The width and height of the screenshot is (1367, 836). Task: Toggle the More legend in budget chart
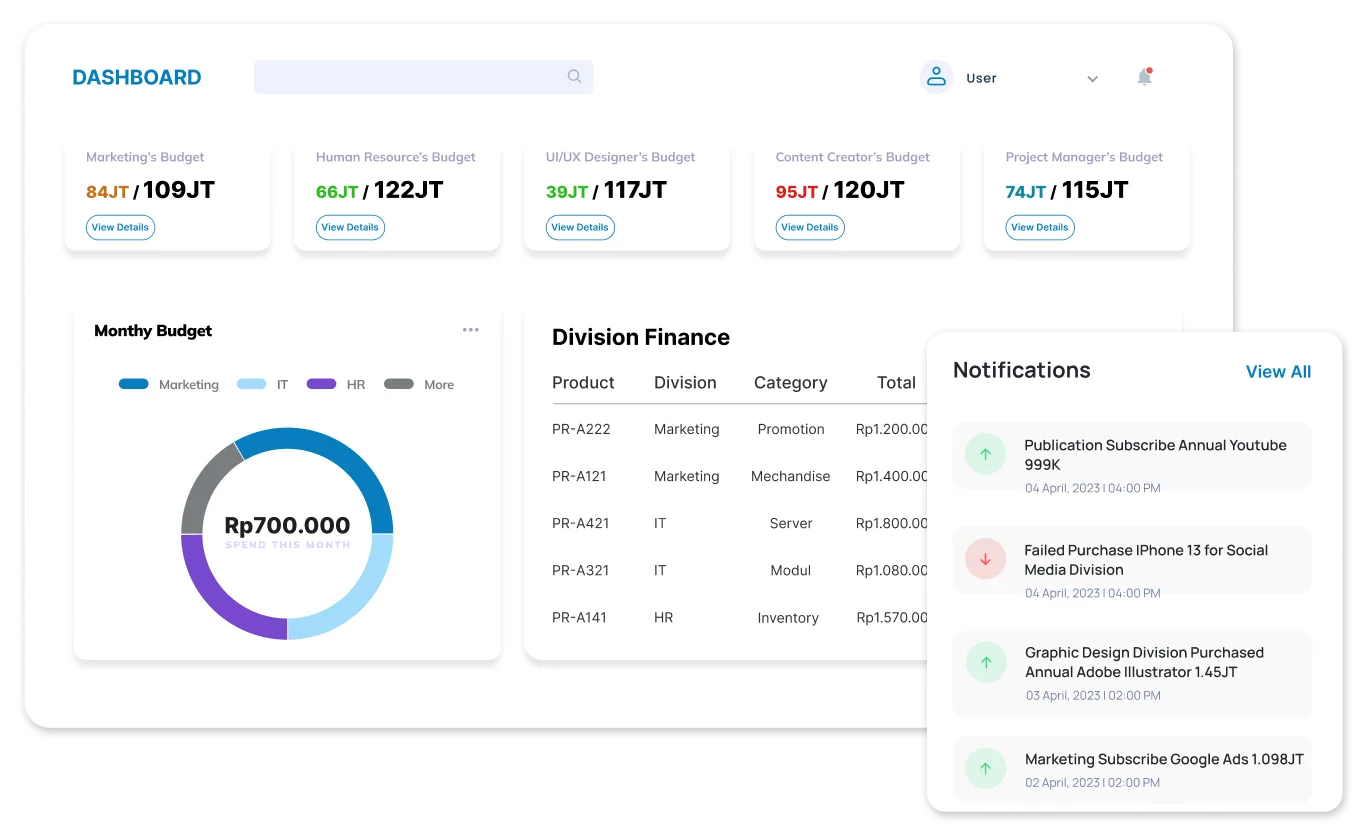(419, 384)
